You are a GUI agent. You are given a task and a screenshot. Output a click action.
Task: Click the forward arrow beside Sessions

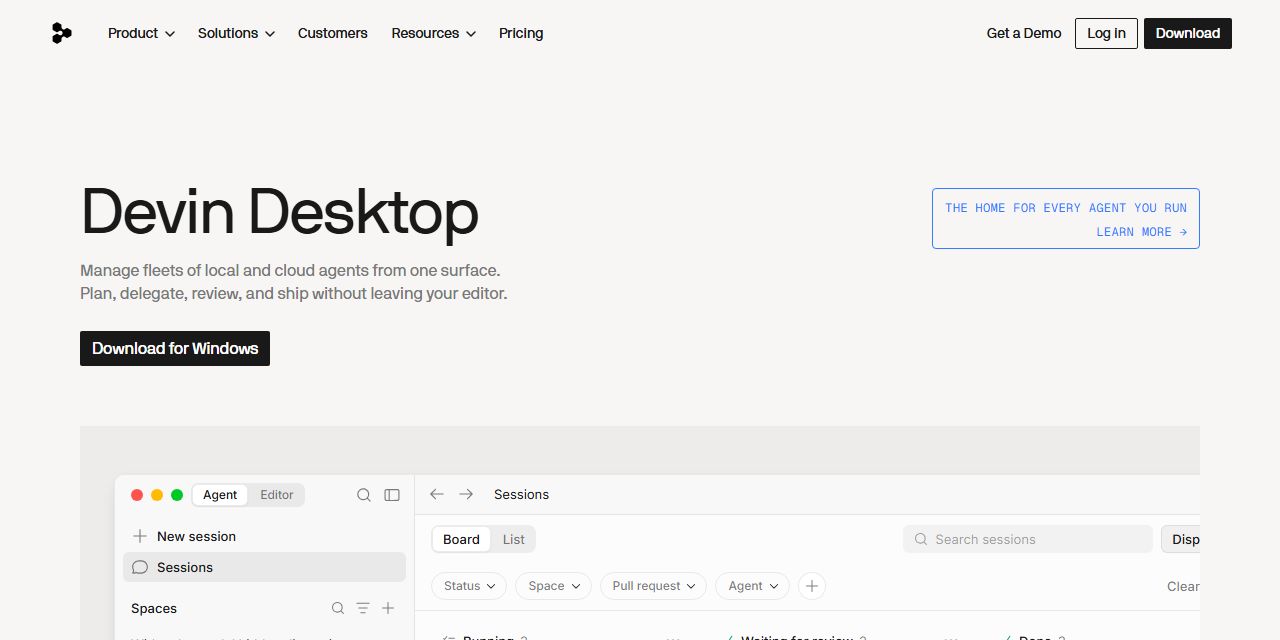[466, 494]
